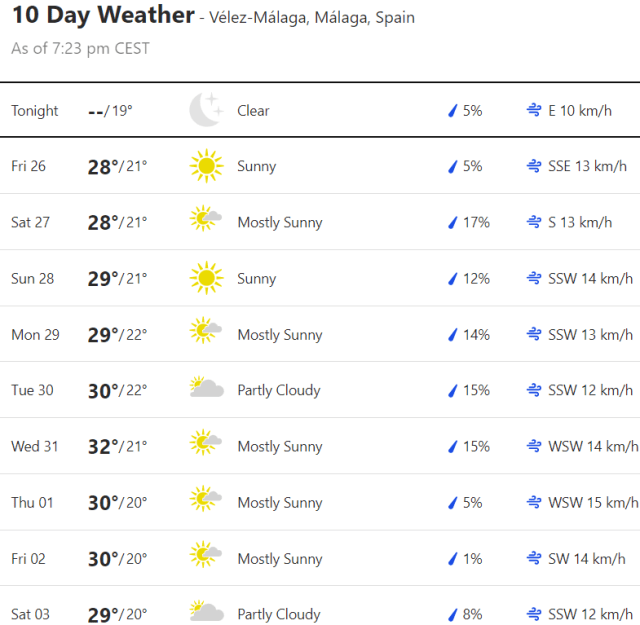Screen dimensions: 640x625
Task: Click the mostly sunny icon for Sat 27
Action: tap(206, 222)
